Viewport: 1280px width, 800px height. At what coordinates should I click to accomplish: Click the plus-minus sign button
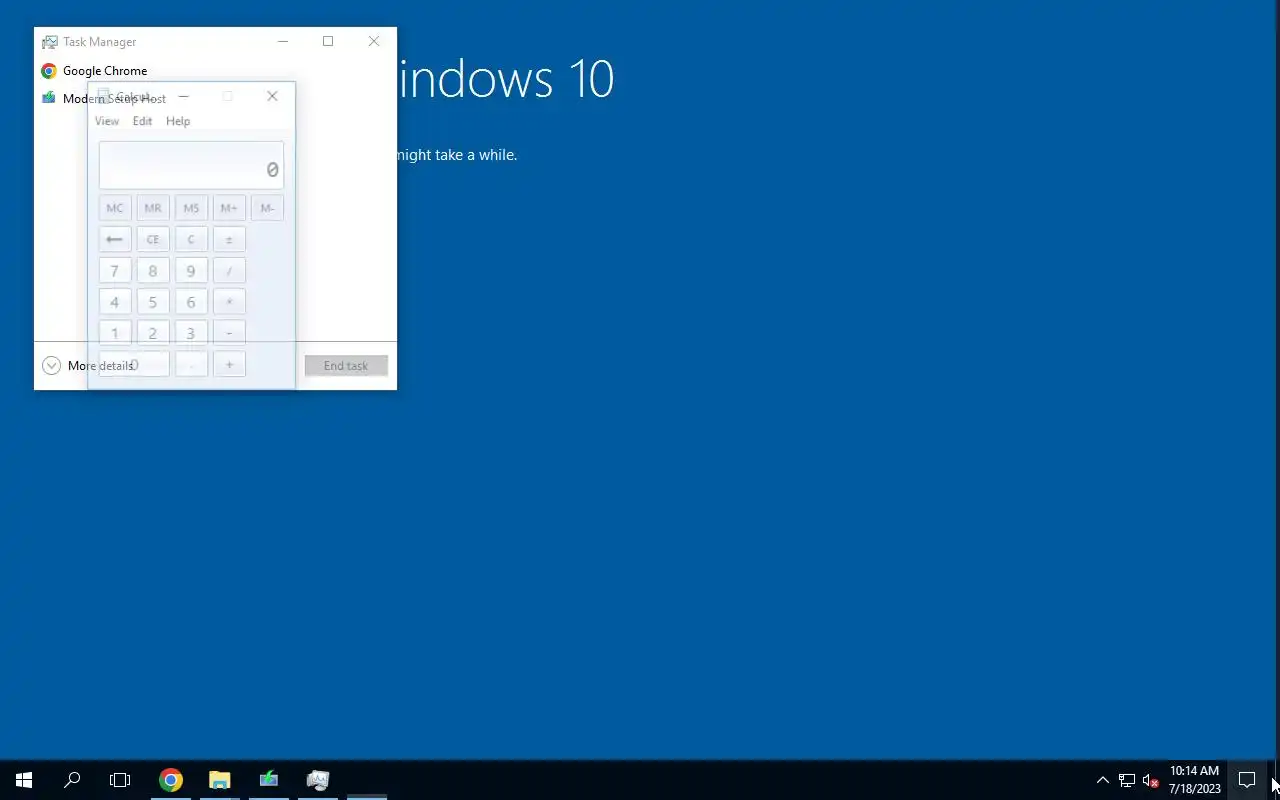point(229,240)
